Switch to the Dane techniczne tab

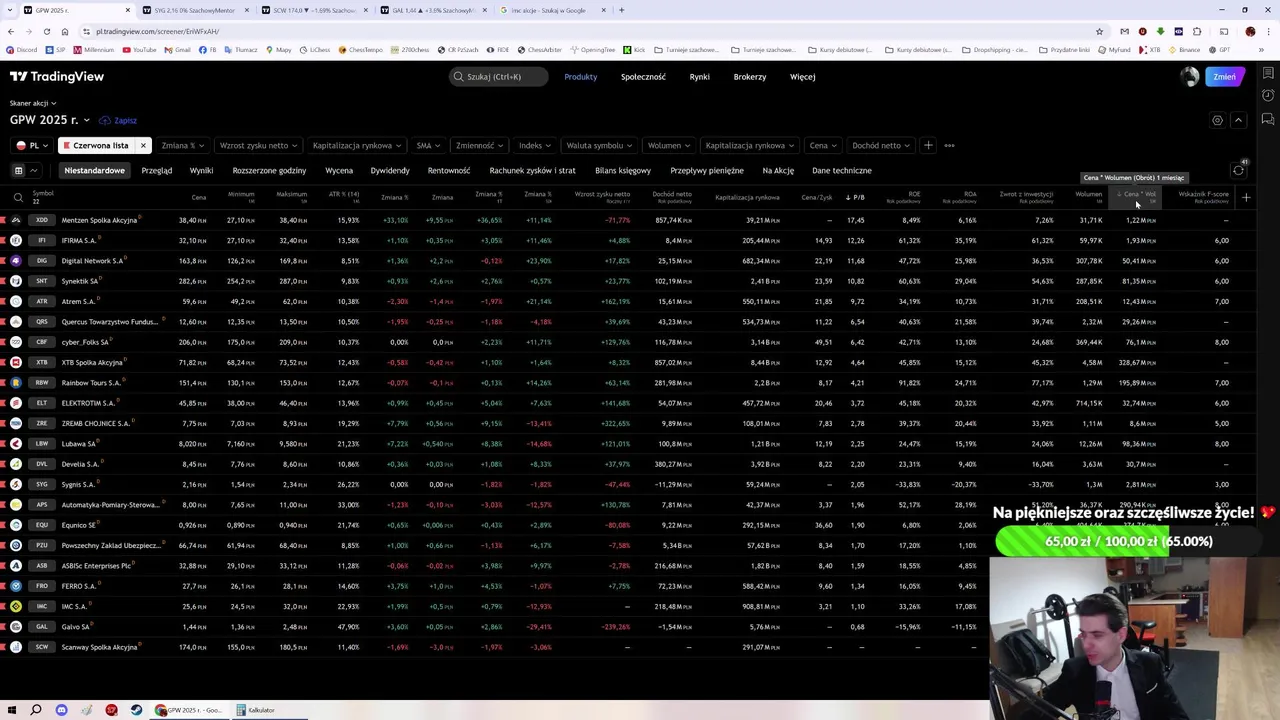(842, 170)
